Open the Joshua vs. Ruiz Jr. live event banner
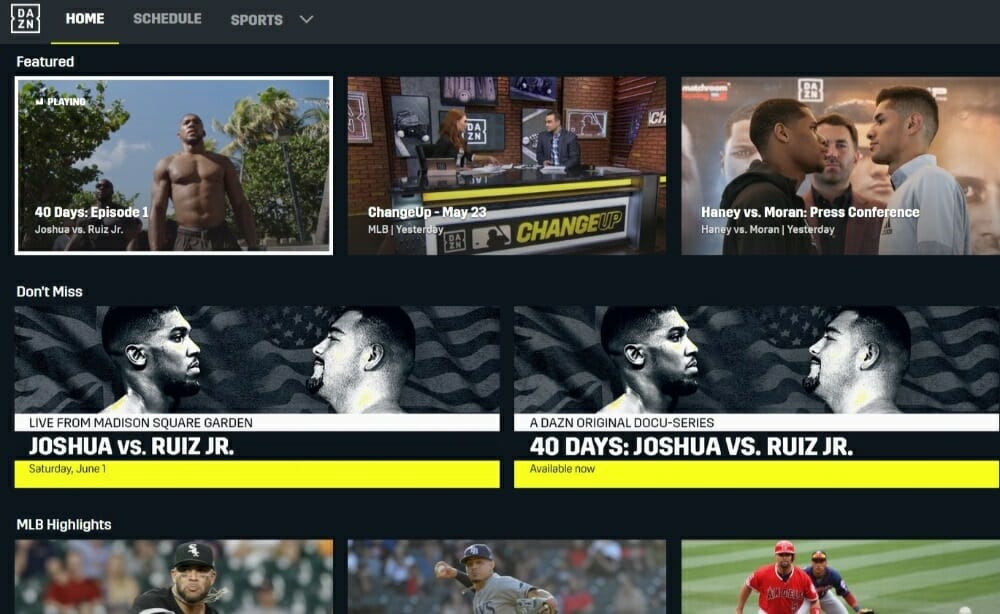 tap(257, 397)
